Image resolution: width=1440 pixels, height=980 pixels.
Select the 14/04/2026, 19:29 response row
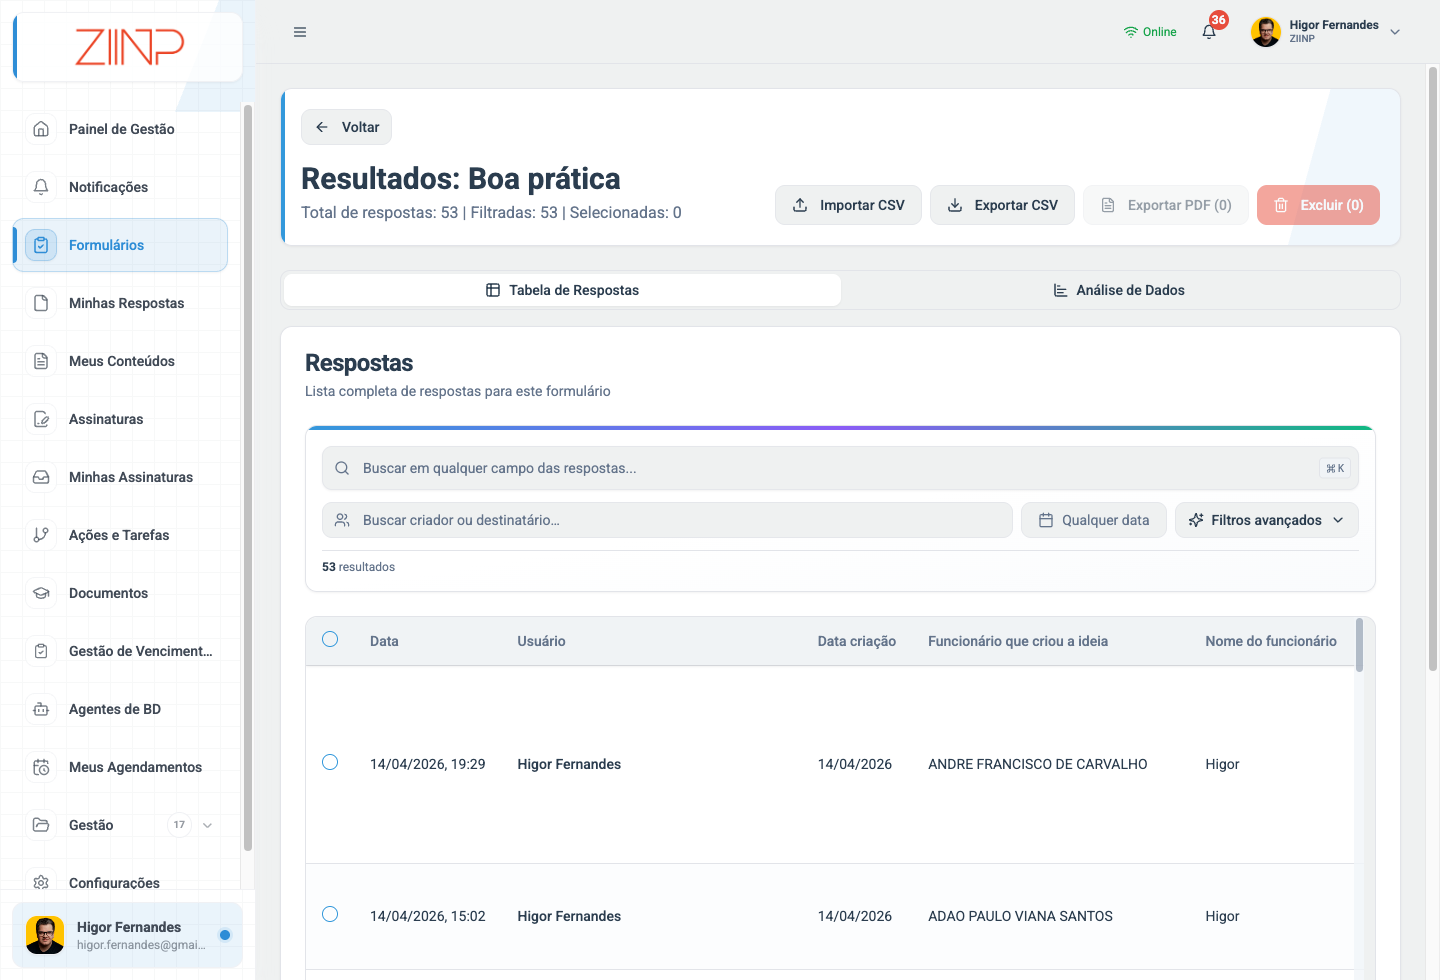click(330, 762)
